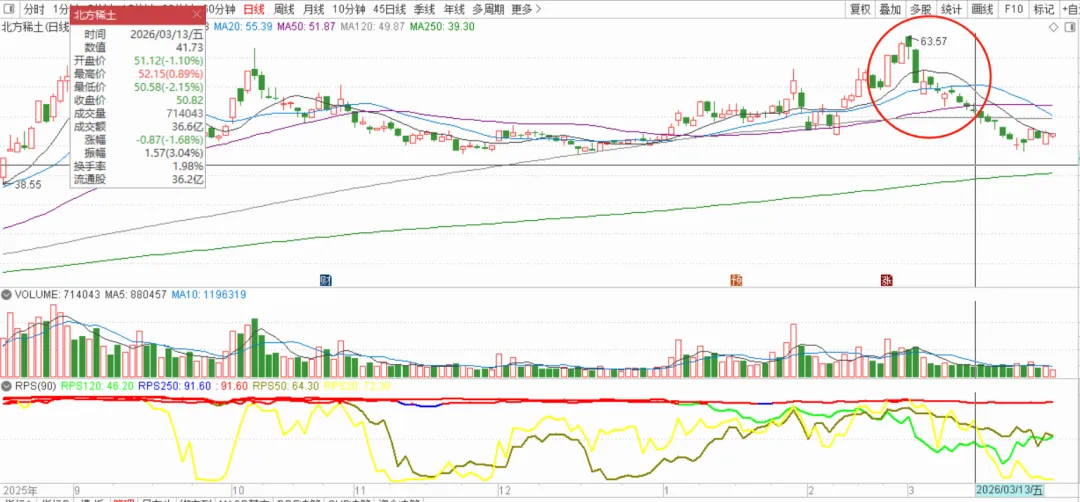
Task: Click the MA10: 1196319 volume label
Action: pos(209,294)
